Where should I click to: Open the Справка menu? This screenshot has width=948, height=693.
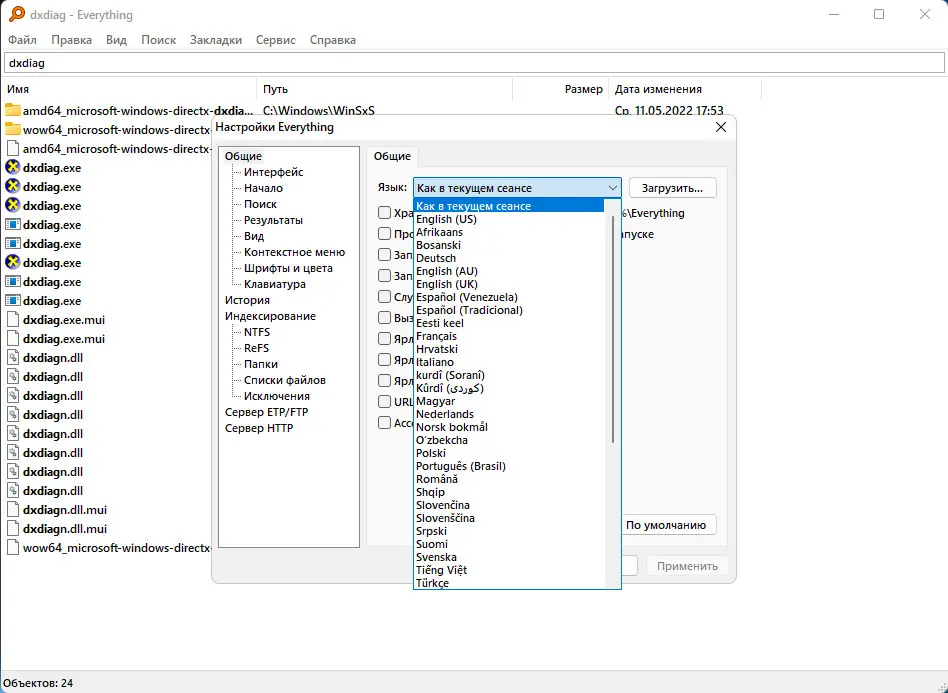(x=333, y=40)
